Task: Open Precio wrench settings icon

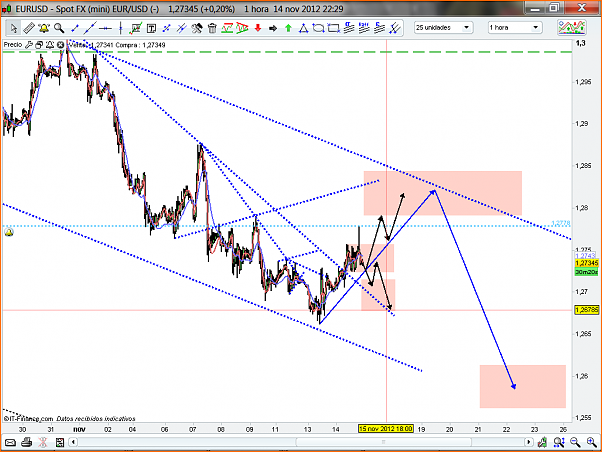Action: tap(29, 45)
